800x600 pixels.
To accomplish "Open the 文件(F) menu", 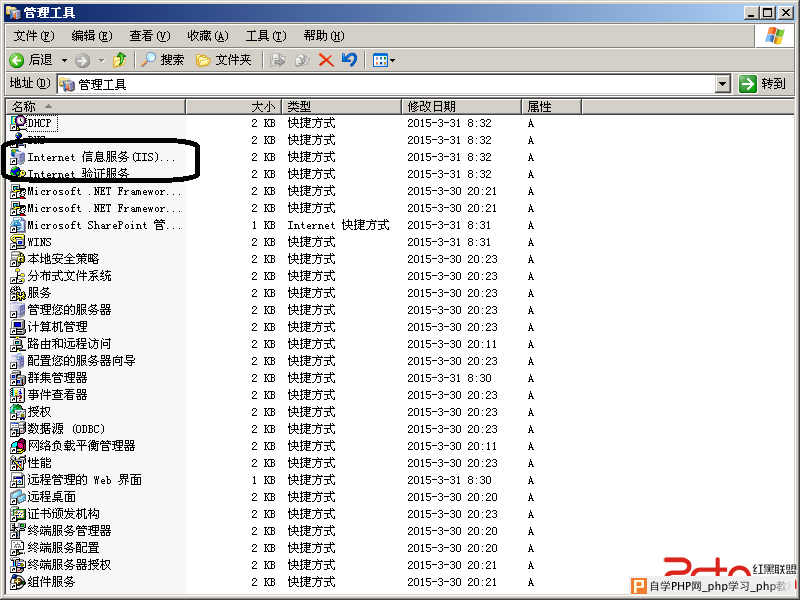I will (34, 36).
